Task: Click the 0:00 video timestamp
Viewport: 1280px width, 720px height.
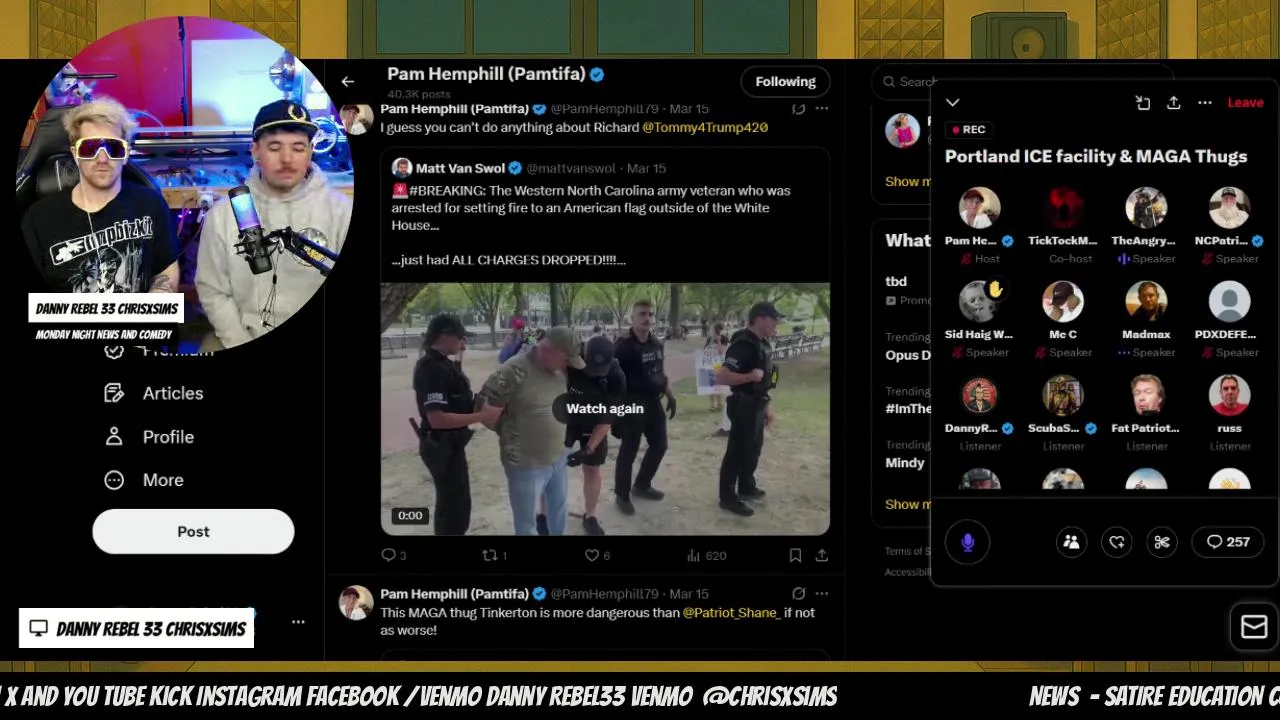Action: pyautogui.click(x=410, y=516)
